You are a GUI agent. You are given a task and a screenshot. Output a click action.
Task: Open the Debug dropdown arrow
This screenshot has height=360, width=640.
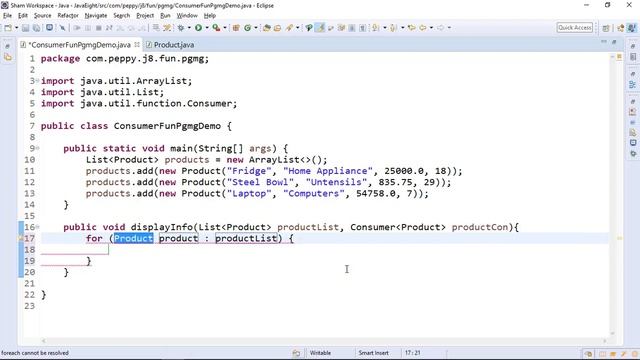tap(189, 28)
